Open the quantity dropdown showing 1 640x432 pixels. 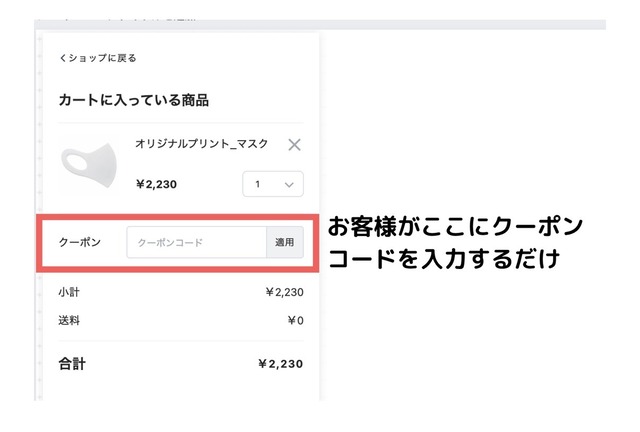pyautogui.click(x=272, y=184)
